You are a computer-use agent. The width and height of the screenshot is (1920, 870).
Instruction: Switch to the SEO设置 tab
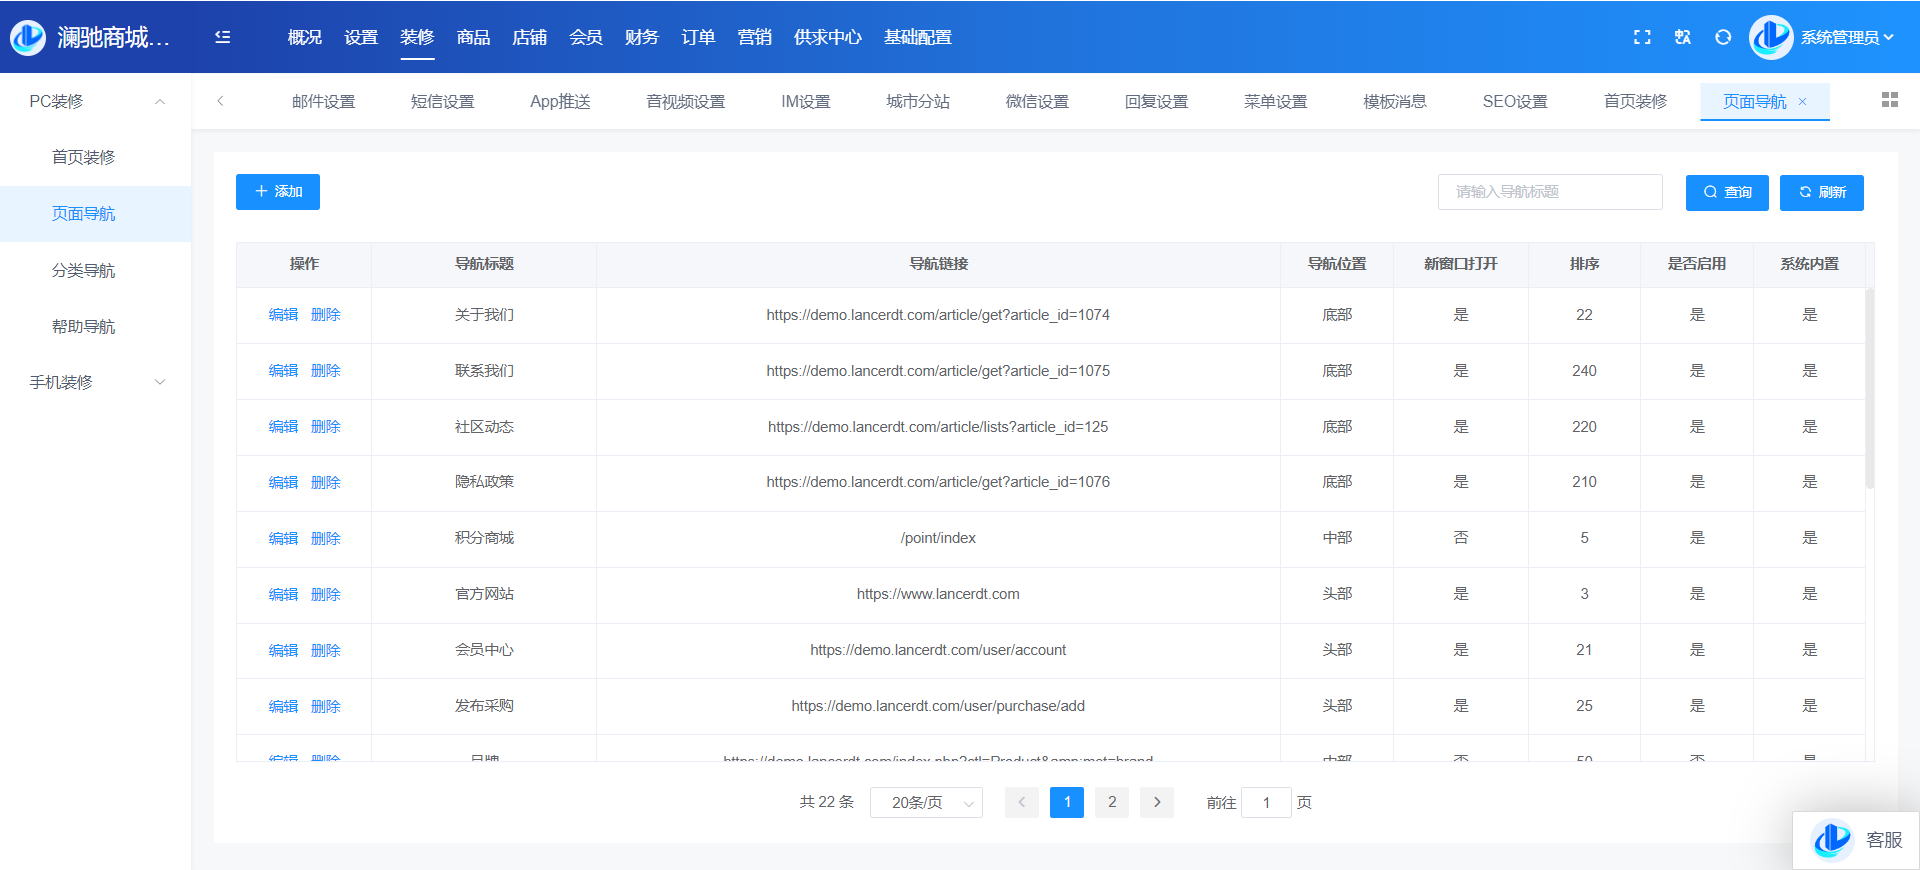1514,101
